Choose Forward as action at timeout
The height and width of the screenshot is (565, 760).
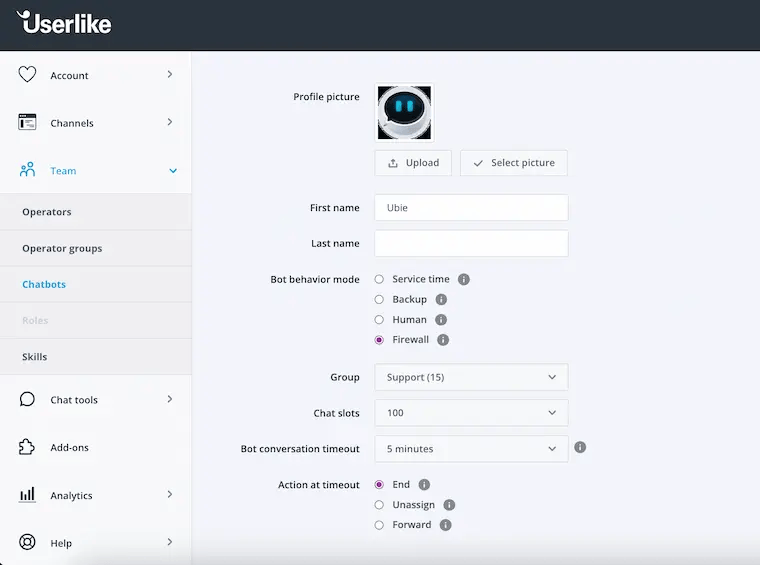pyautogui.click(x=379, y=525)
